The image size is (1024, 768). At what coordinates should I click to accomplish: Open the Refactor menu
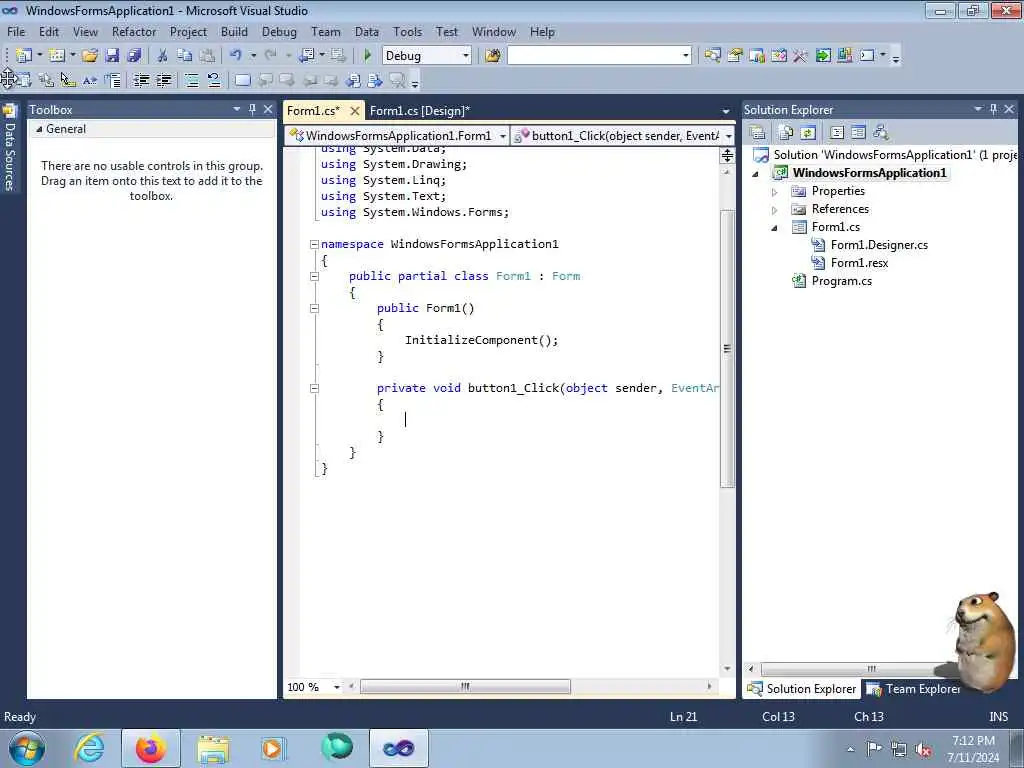(x=134, y=31)
